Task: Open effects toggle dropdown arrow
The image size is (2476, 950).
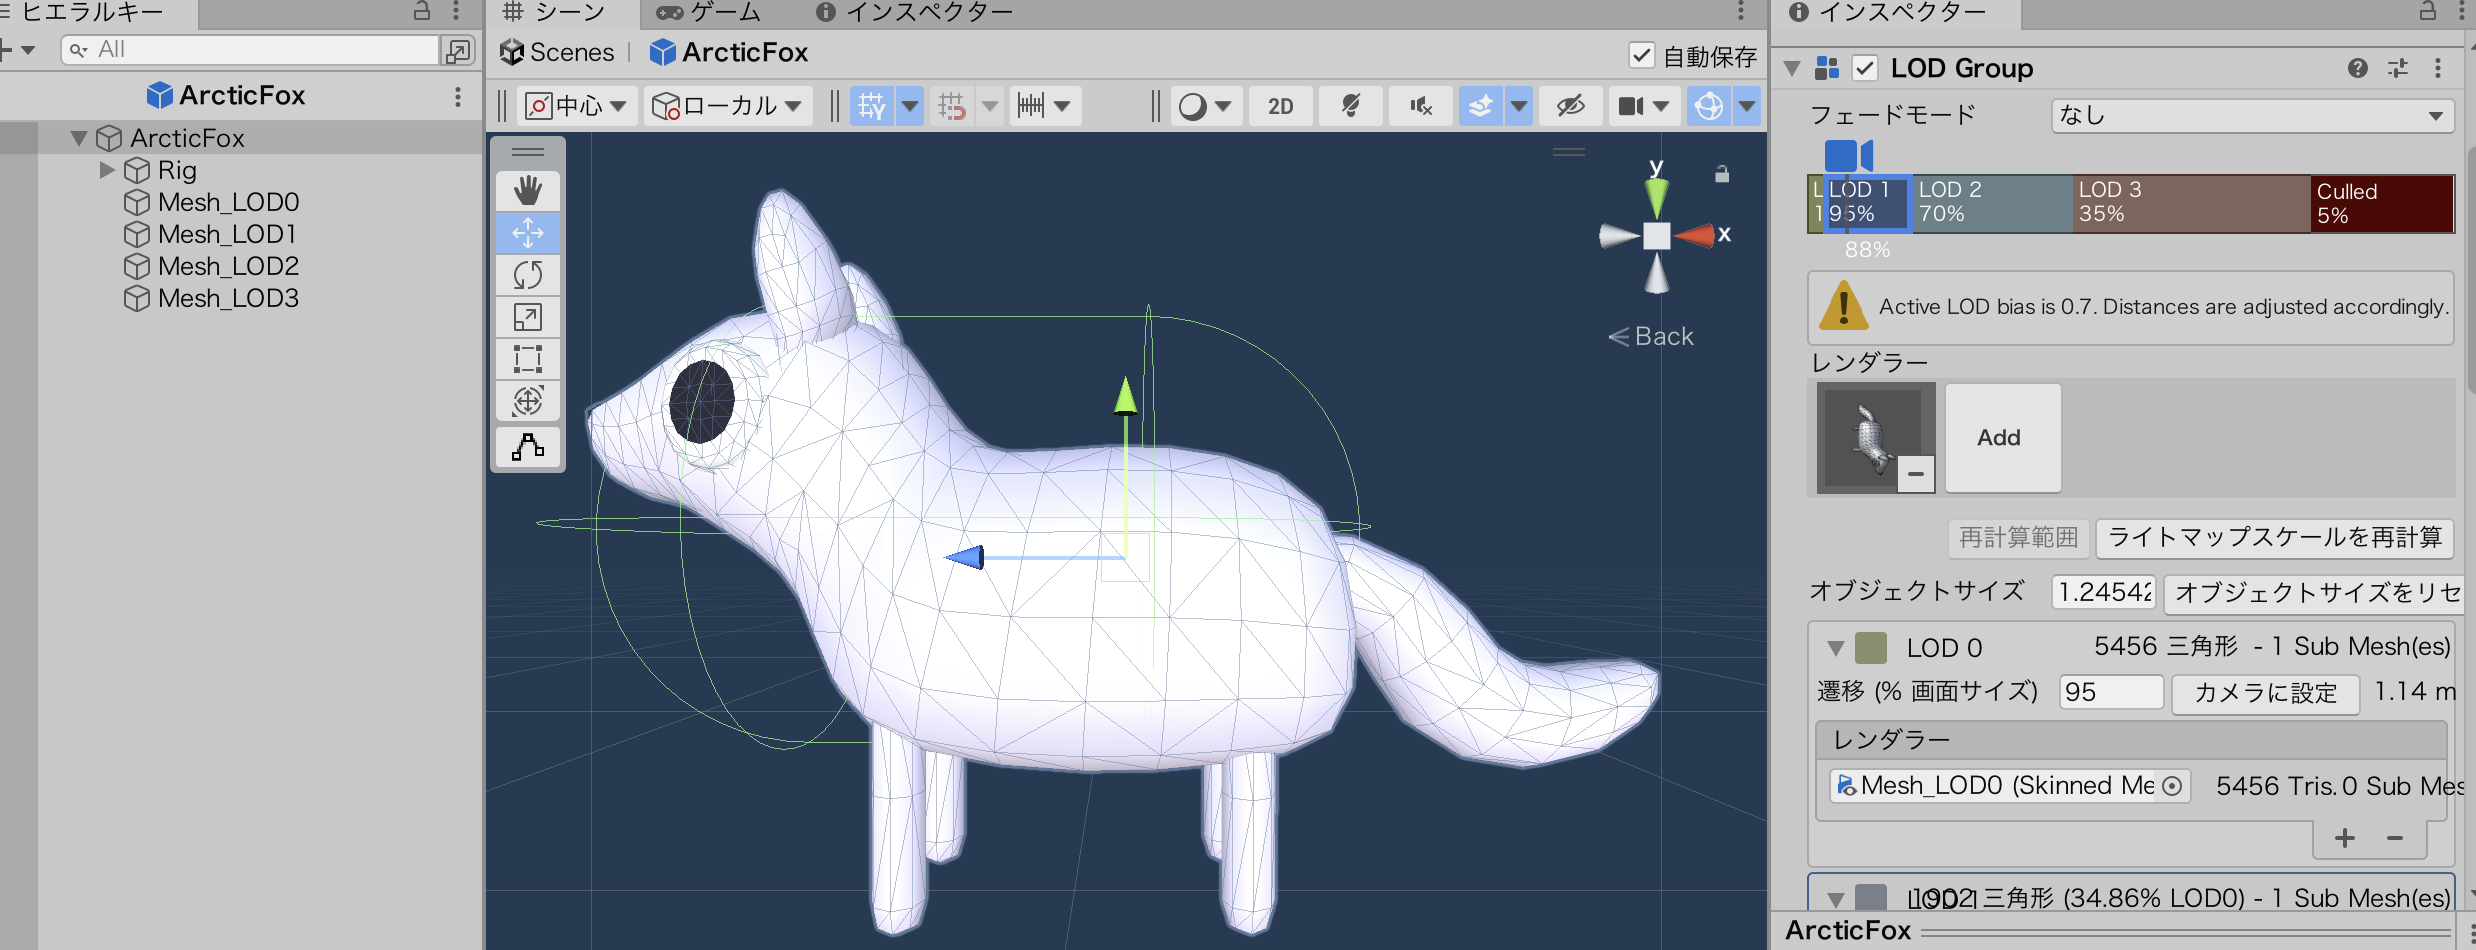Action: pos(1519,106)
